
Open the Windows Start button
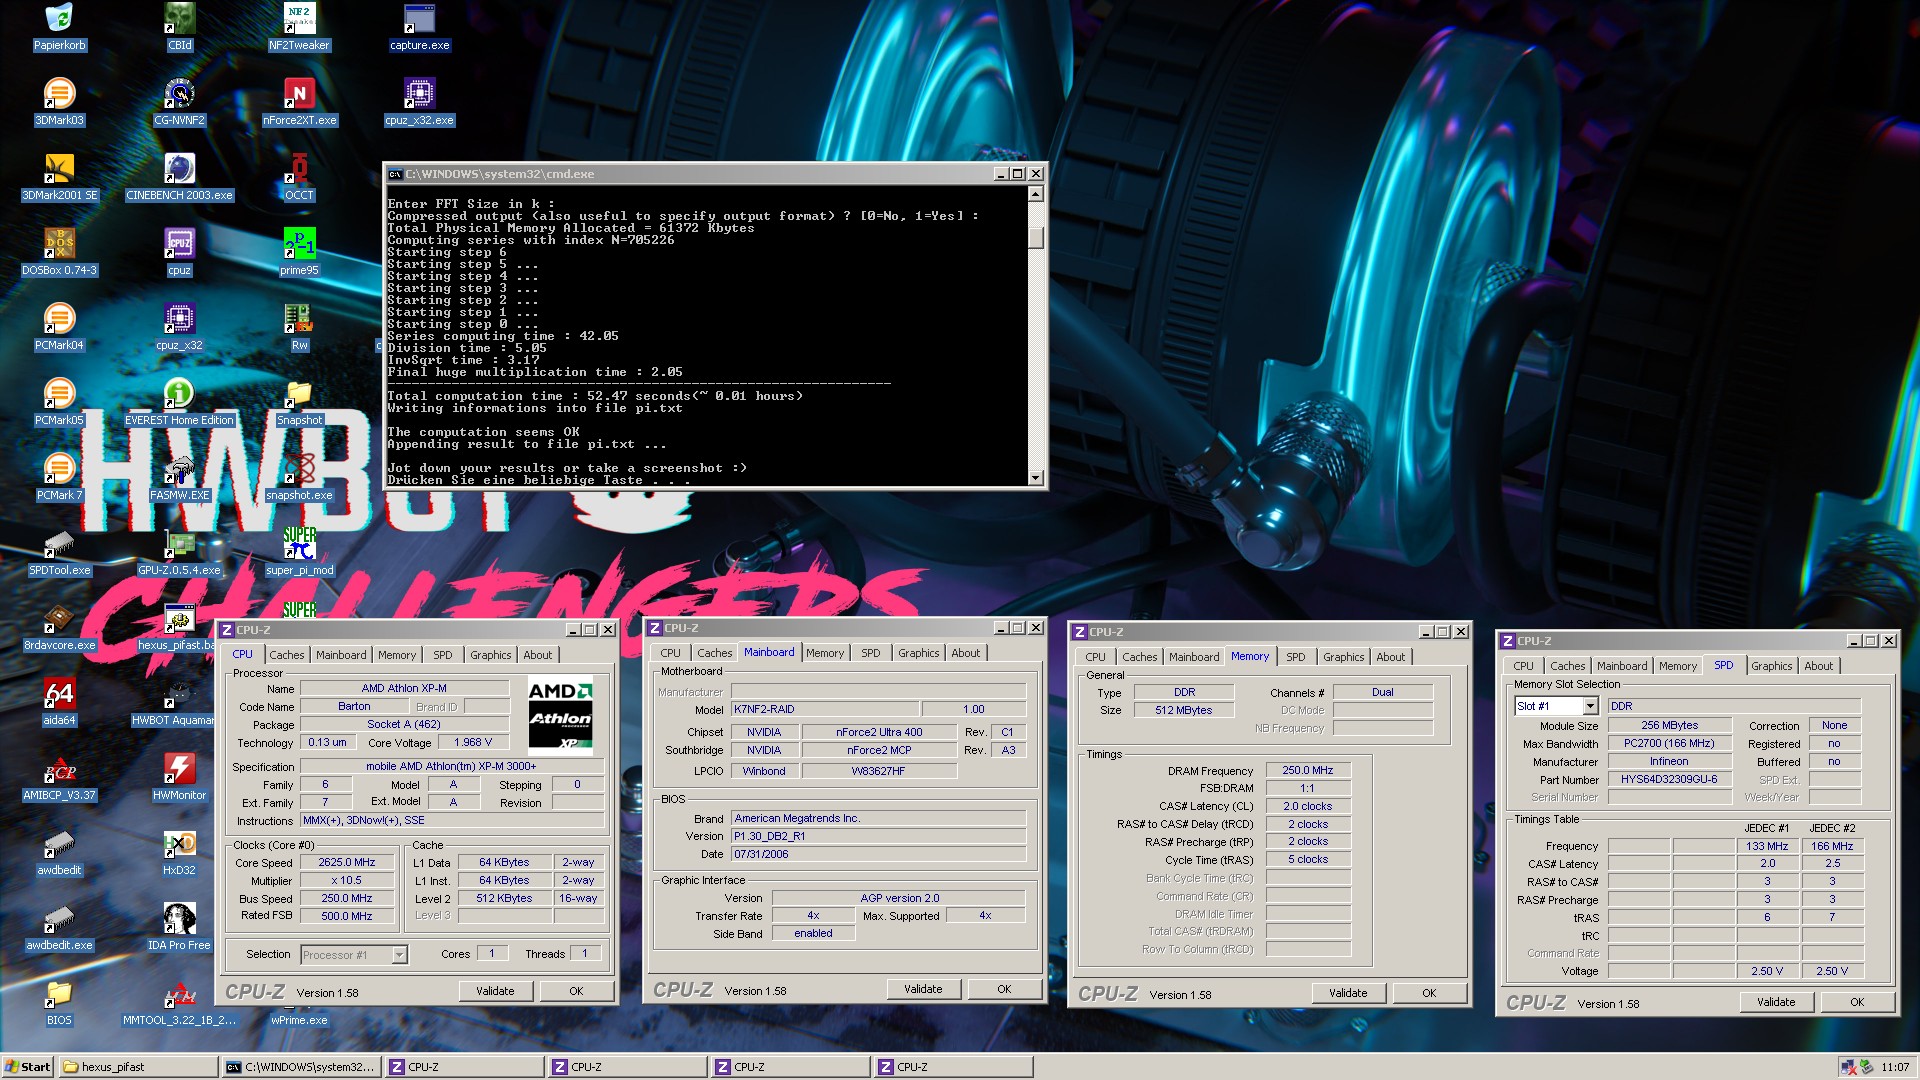click(x=27, y=1067)
